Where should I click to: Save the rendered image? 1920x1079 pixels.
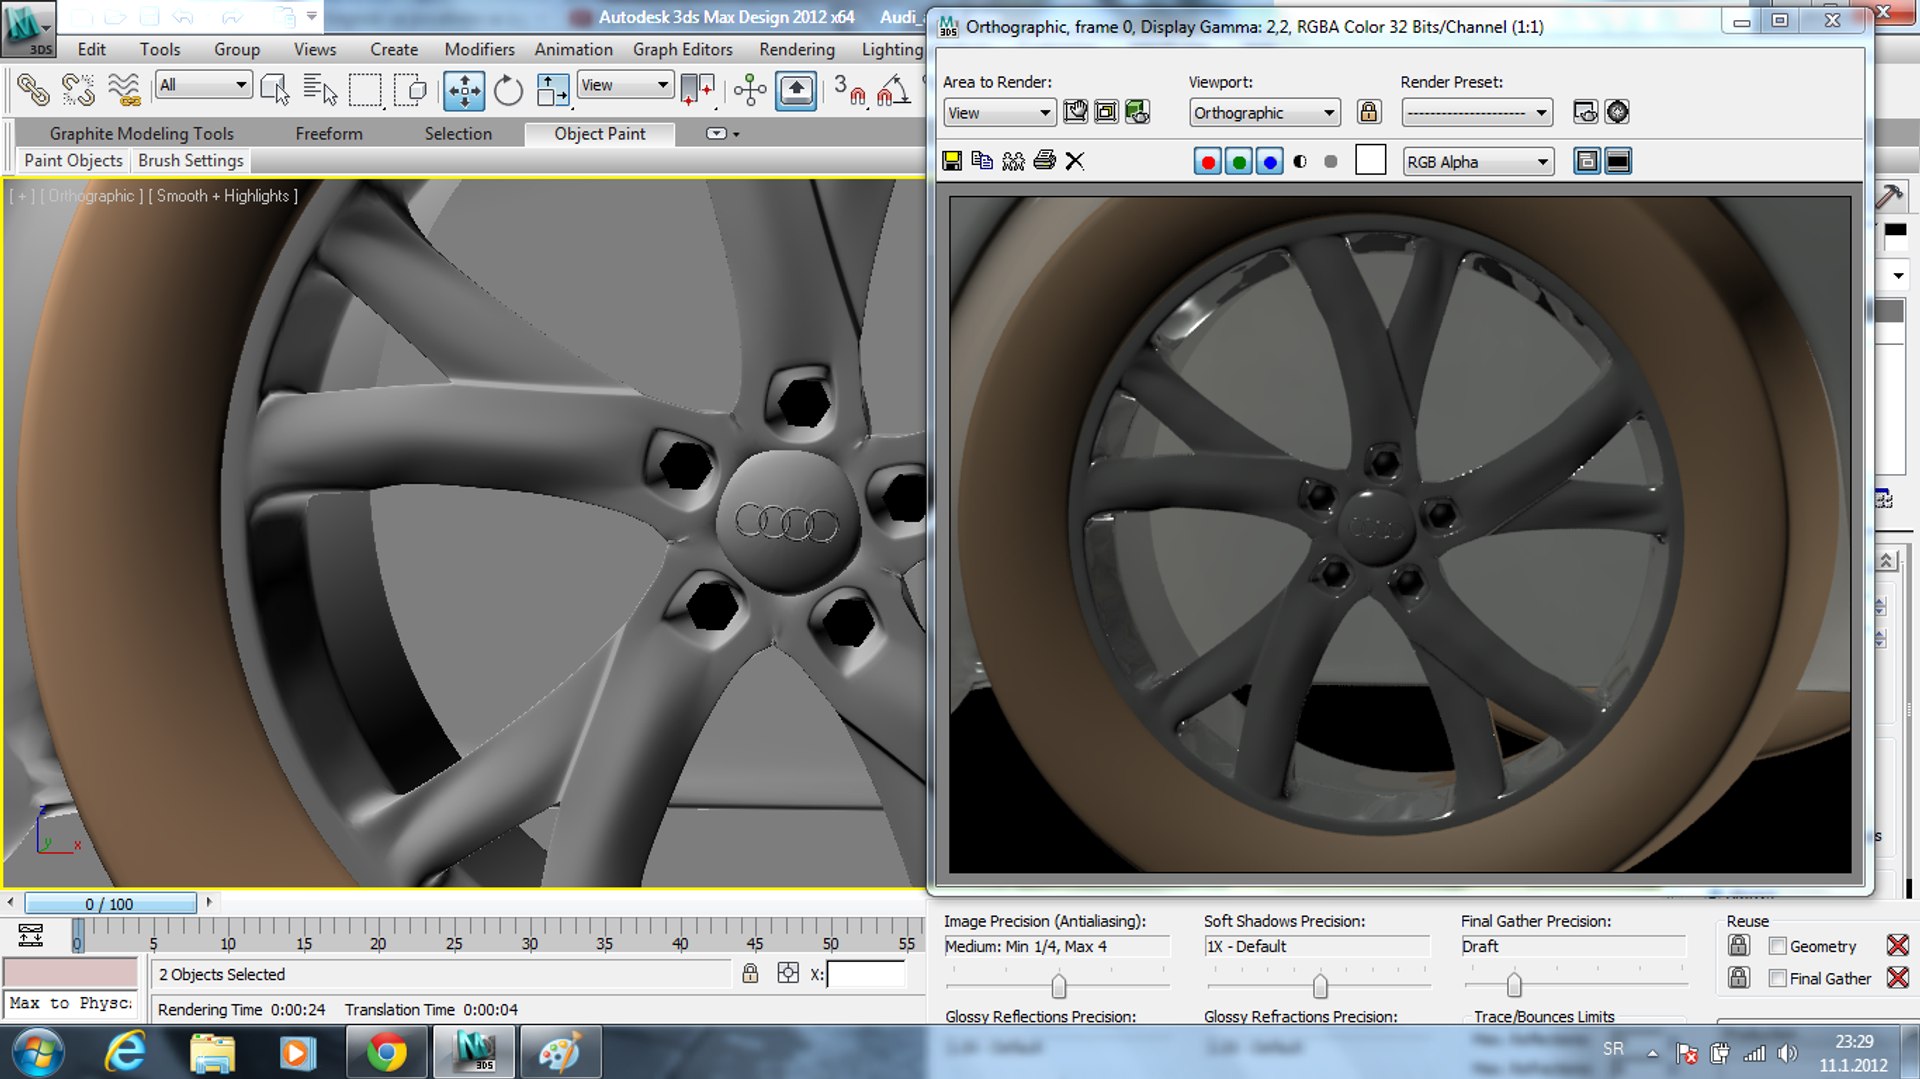coord(952,161)
